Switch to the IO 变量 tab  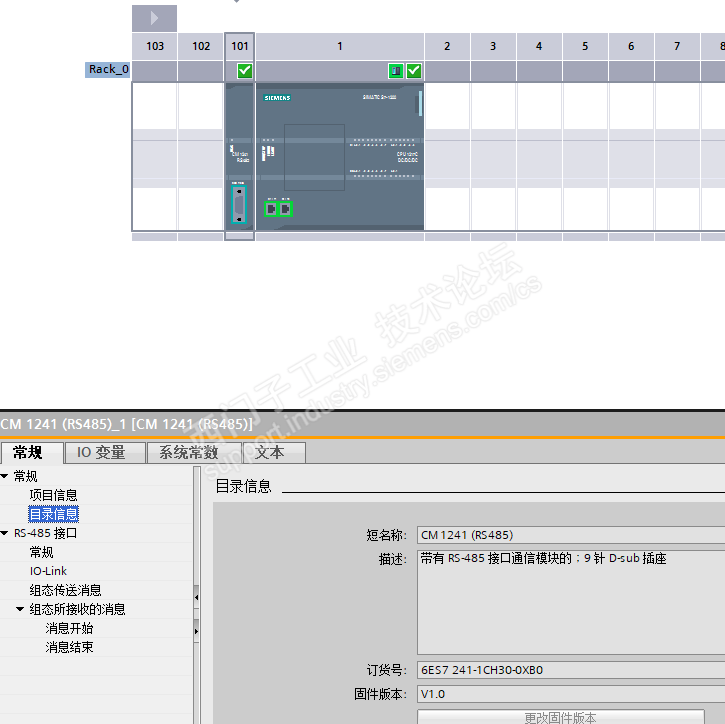click(105, 453)
